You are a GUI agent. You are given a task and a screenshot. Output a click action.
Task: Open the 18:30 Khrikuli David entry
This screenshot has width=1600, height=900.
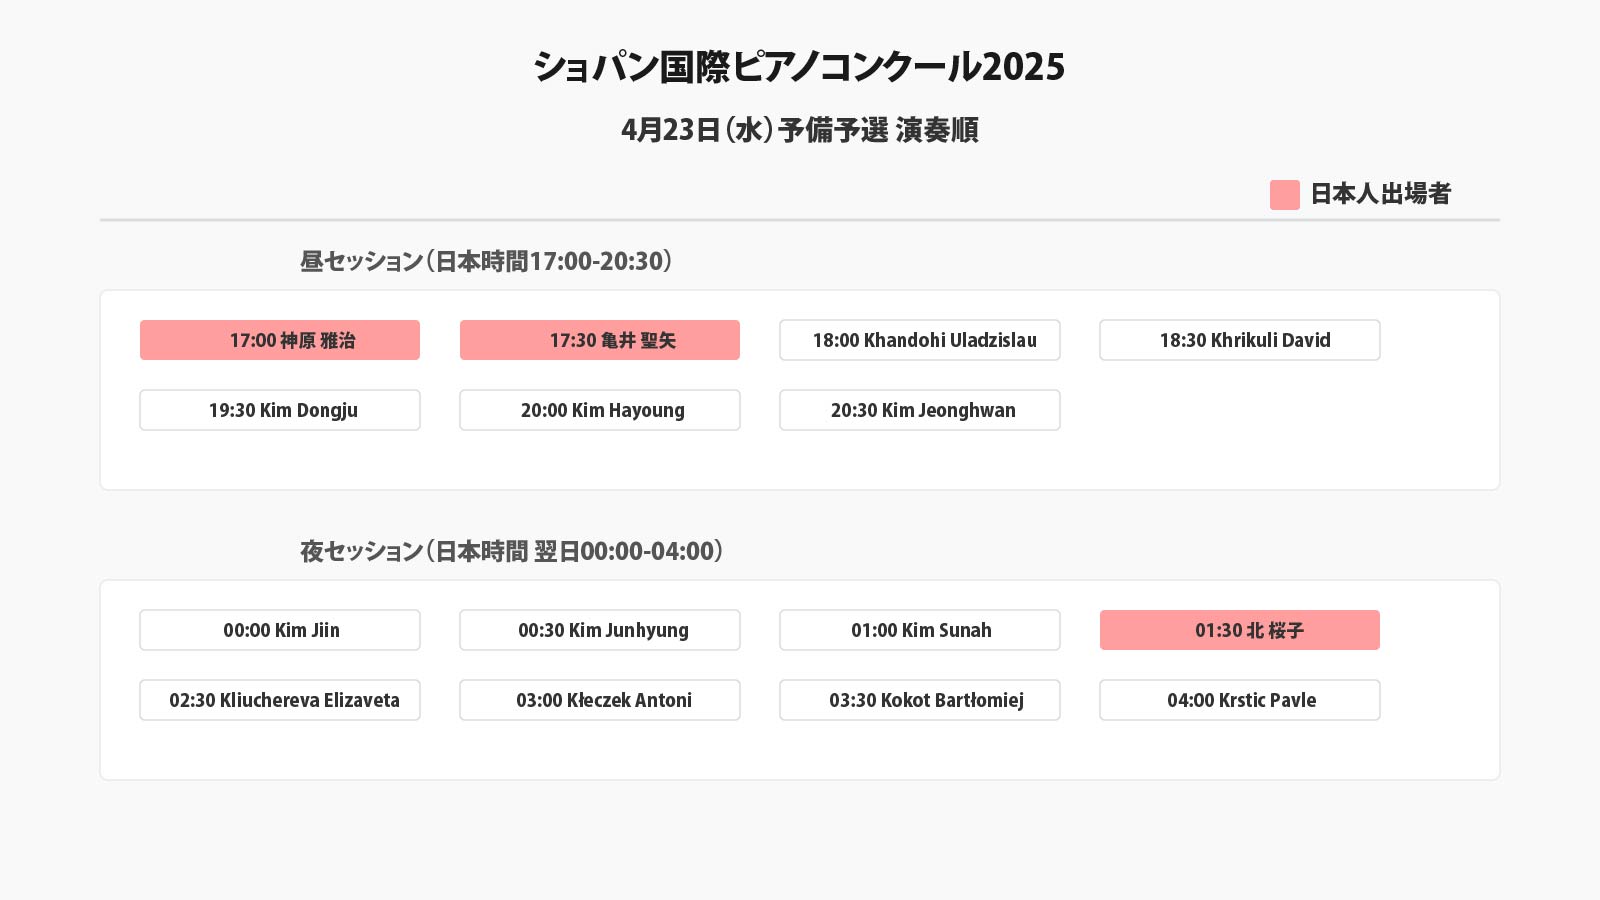(1240, 340)
